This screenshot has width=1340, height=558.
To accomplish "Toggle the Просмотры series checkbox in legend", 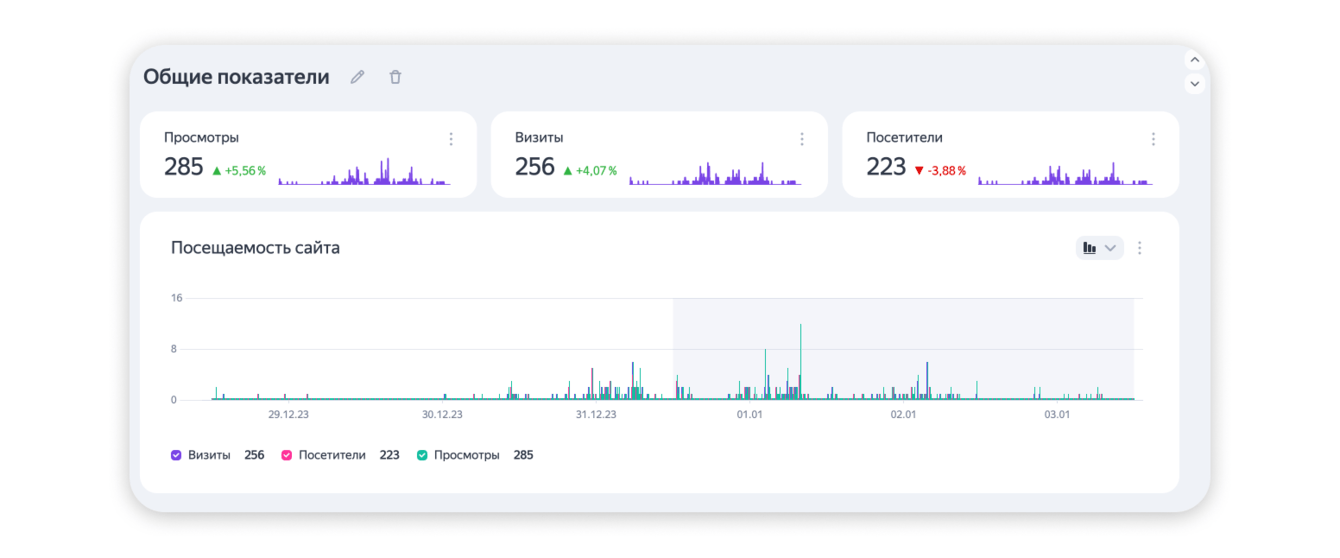I will point(422,455).
